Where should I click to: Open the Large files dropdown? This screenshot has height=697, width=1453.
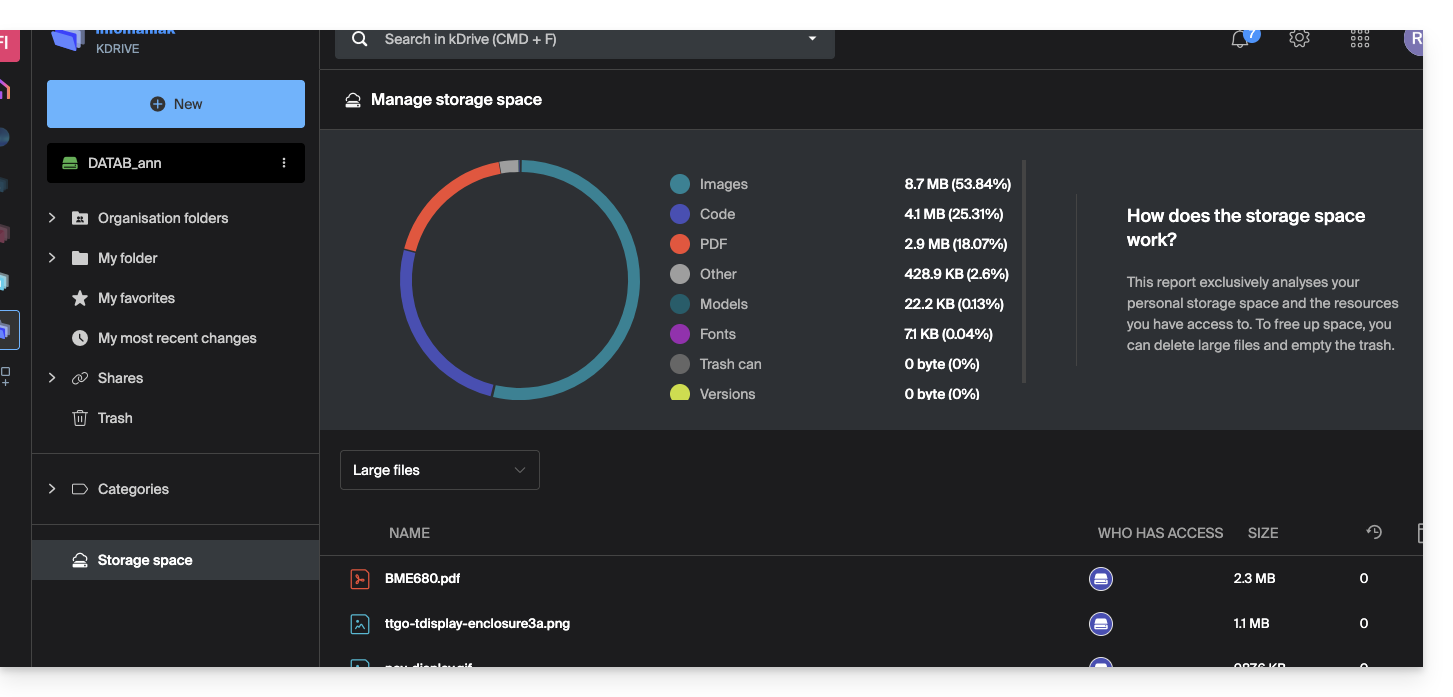pyautogui.click(x=439, y=470)
